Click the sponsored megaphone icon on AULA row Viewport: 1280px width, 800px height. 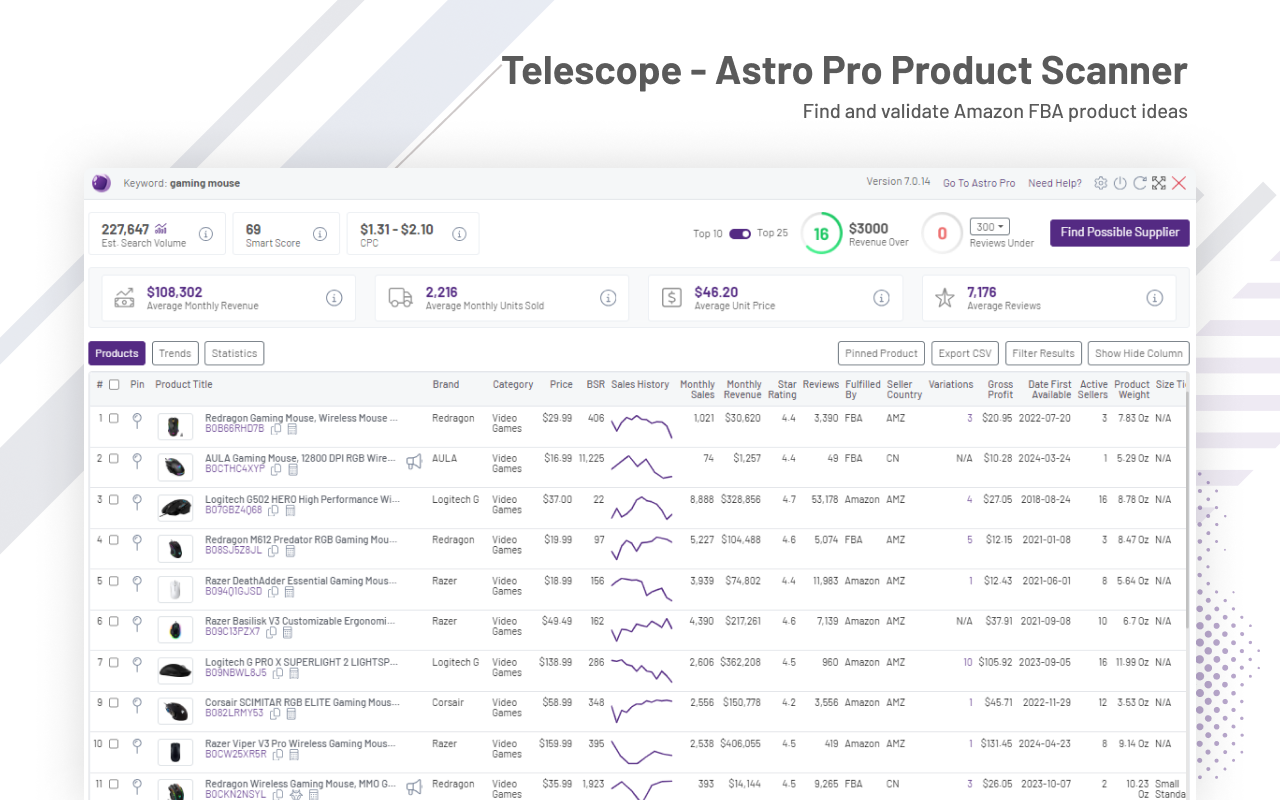(x=414, y=461)
